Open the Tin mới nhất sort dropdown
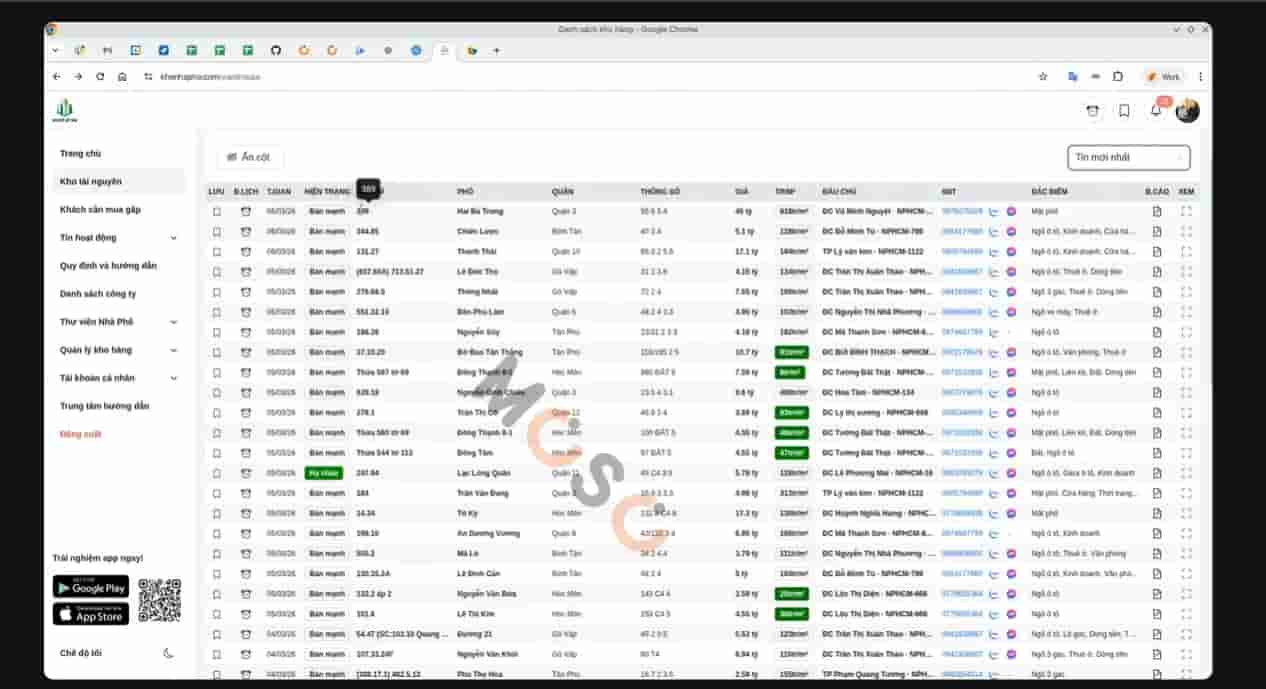The width and height of the screenshot is (1266, 689). [x=1129, y=157]
